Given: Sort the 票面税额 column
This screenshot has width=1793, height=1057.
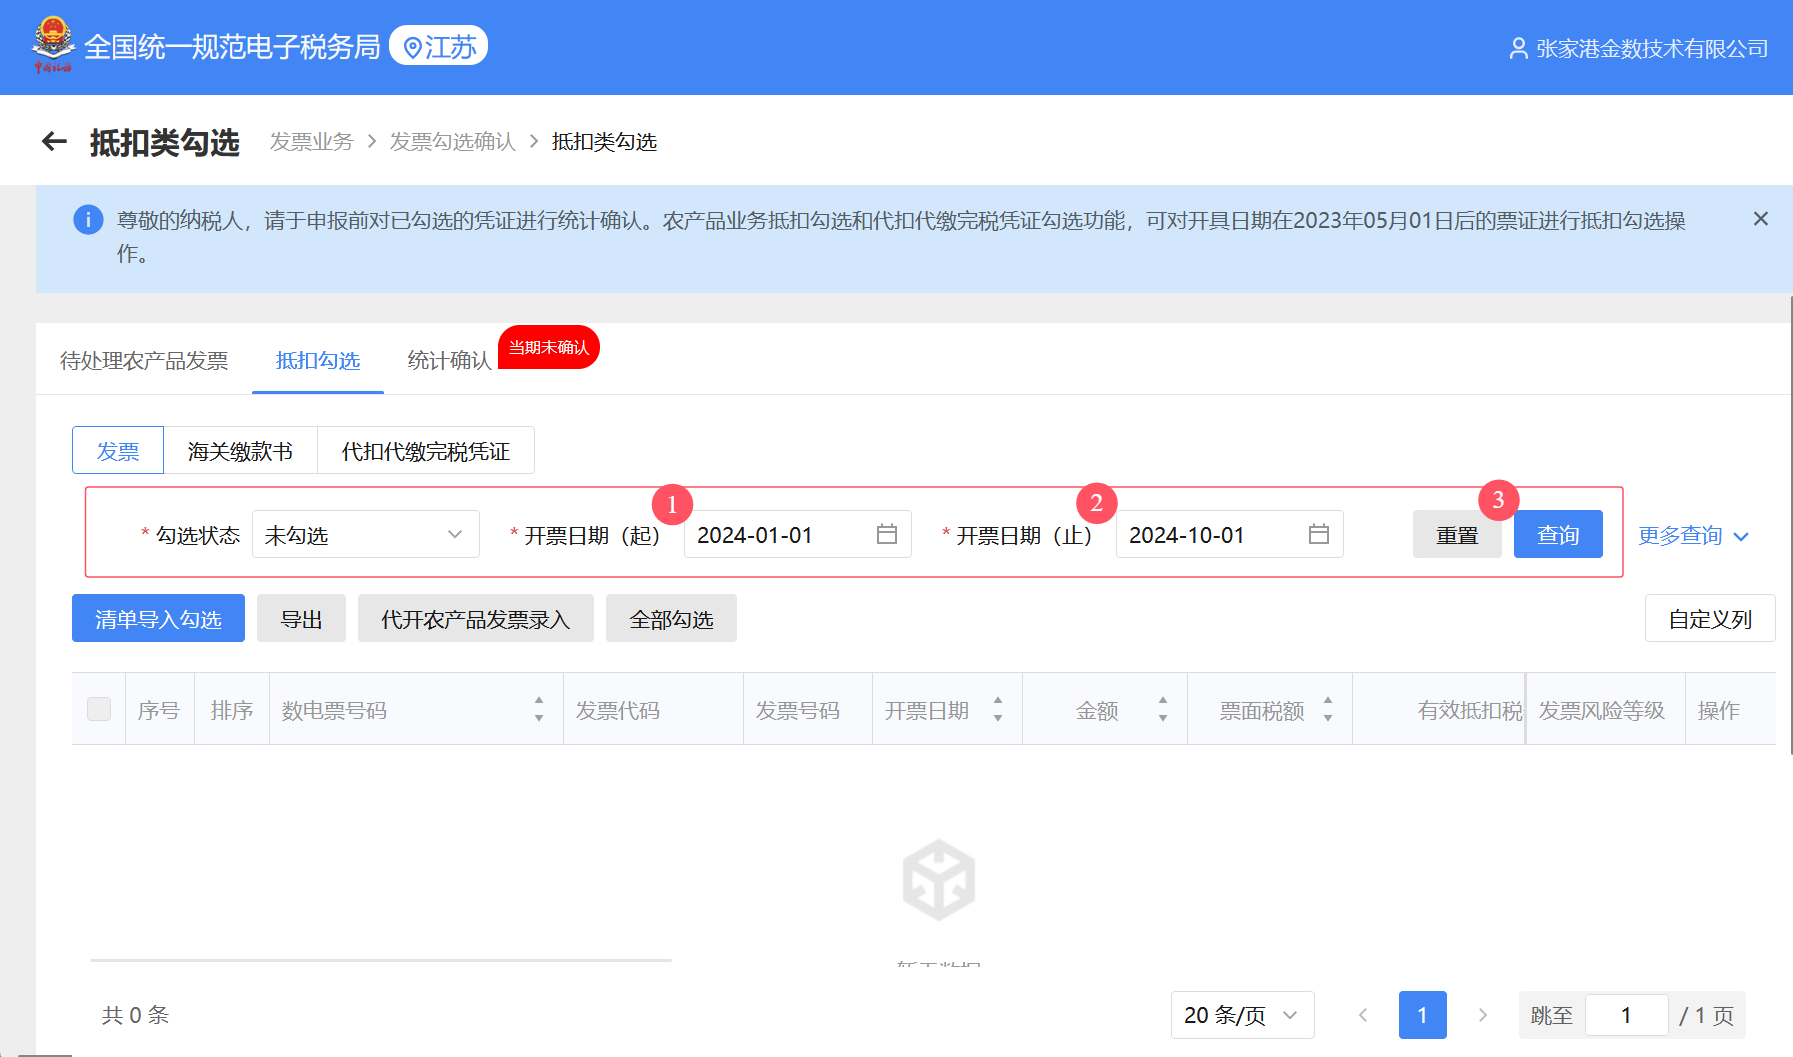Looking at the screenshot, I should tap(1328, 709).
